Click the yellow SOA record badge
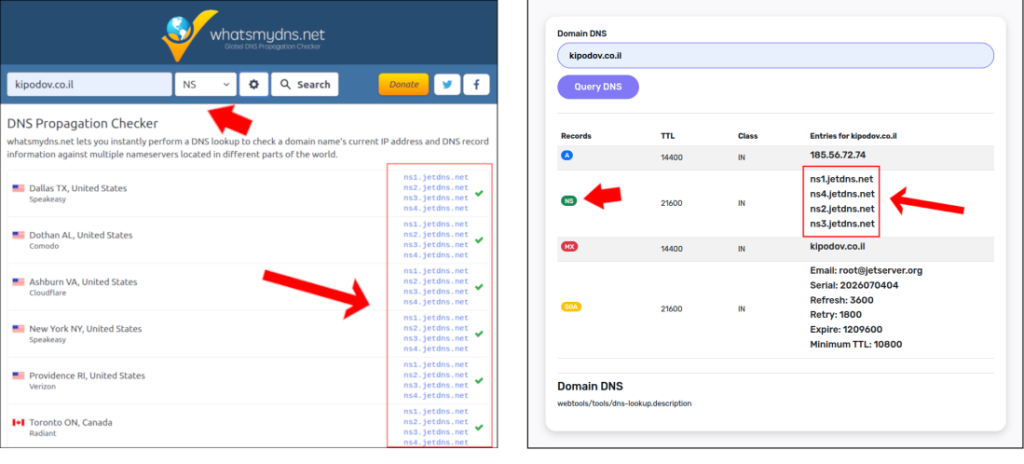The width and height of the screenshot is (1024, 464). (x=571, y=306)
